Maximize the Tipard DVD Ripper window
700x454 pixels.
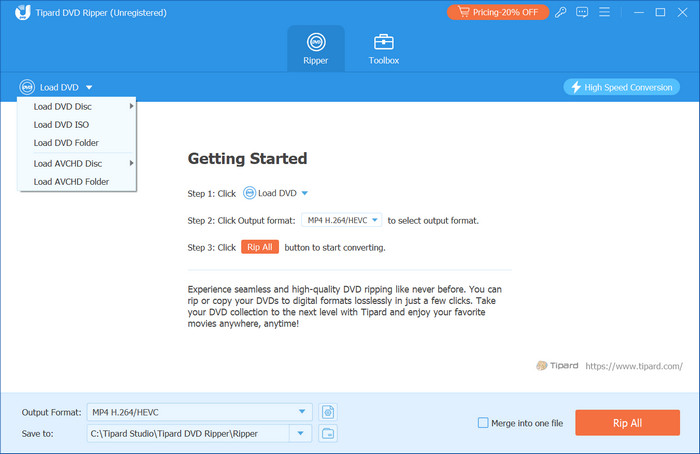point(660,12)
